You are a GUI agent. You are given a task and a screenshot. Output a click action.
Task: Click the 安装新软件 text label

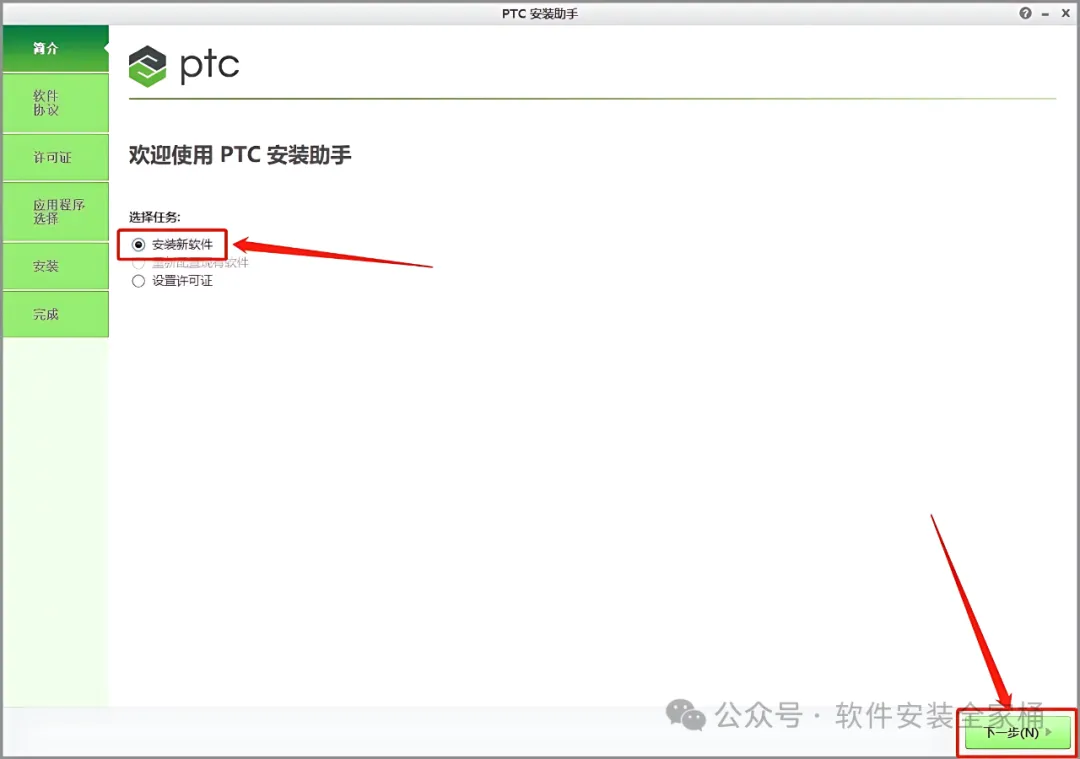click(183, 245)
